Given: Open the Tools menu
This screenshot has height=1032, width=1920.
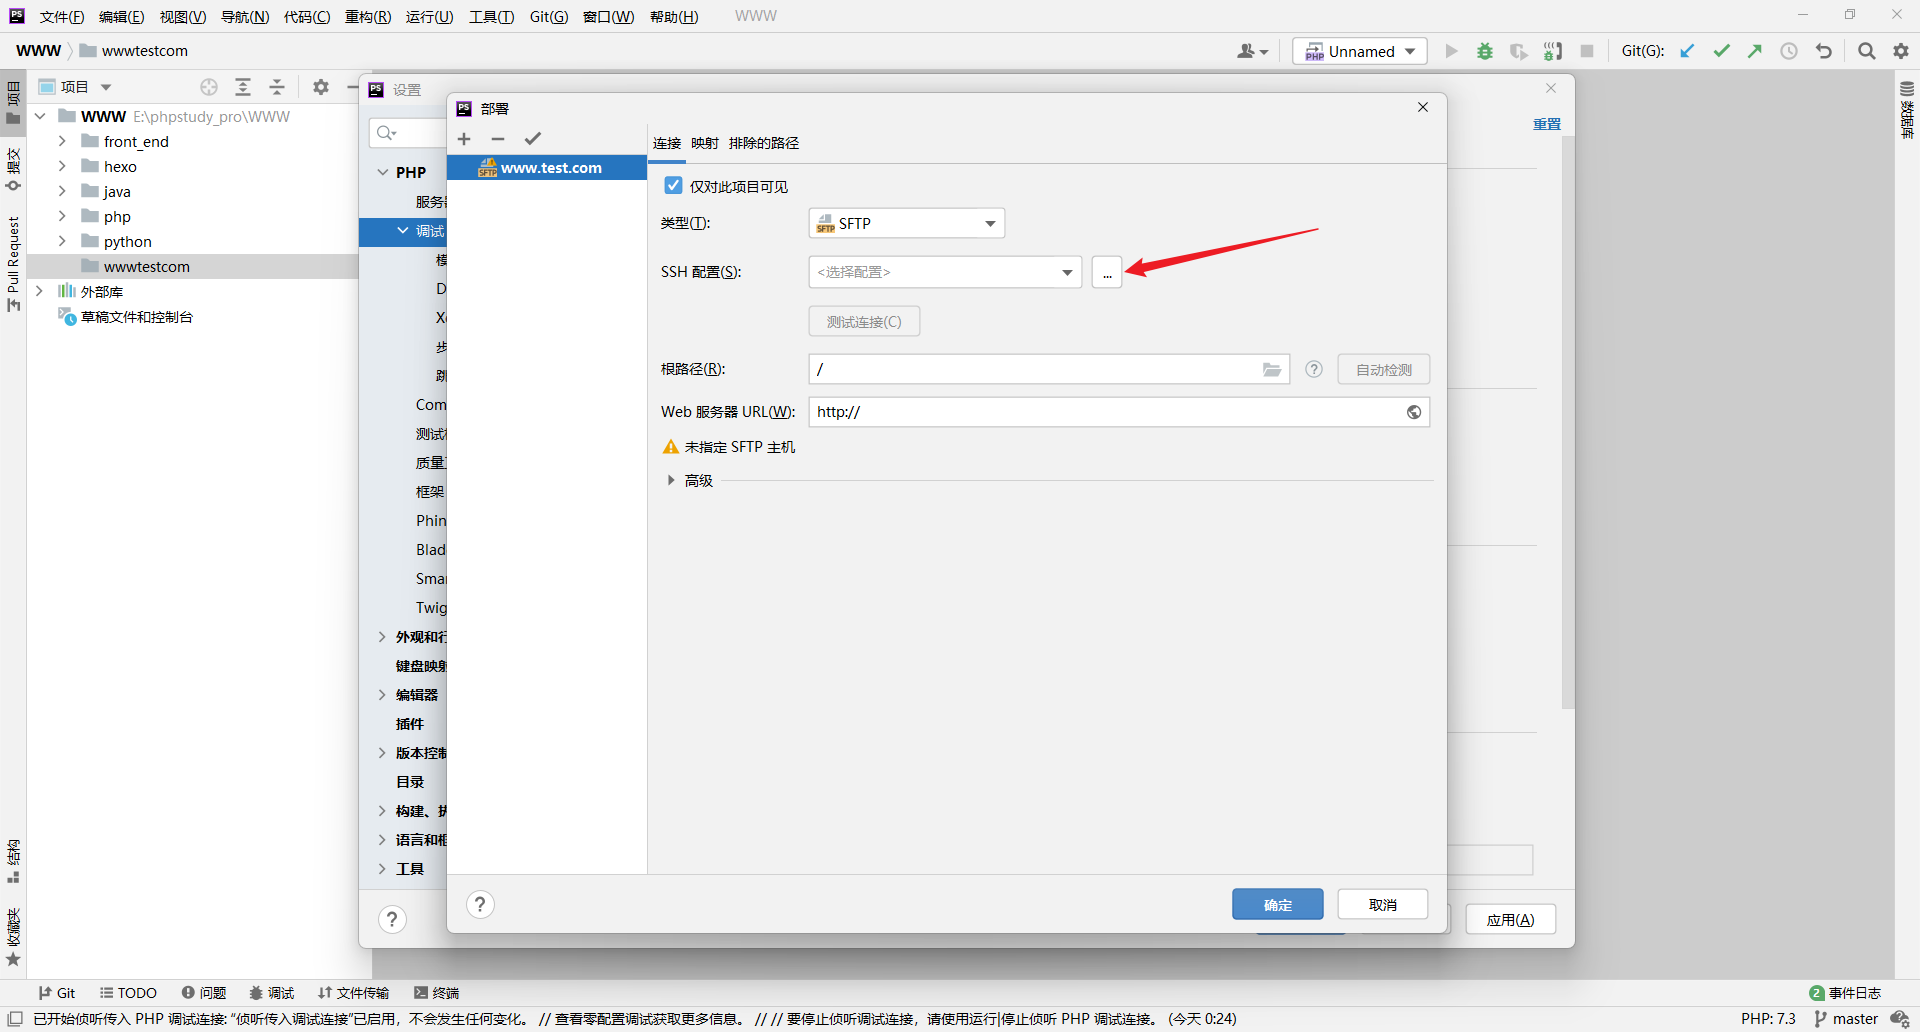Looking at the screenshot, I should (491, 17).
